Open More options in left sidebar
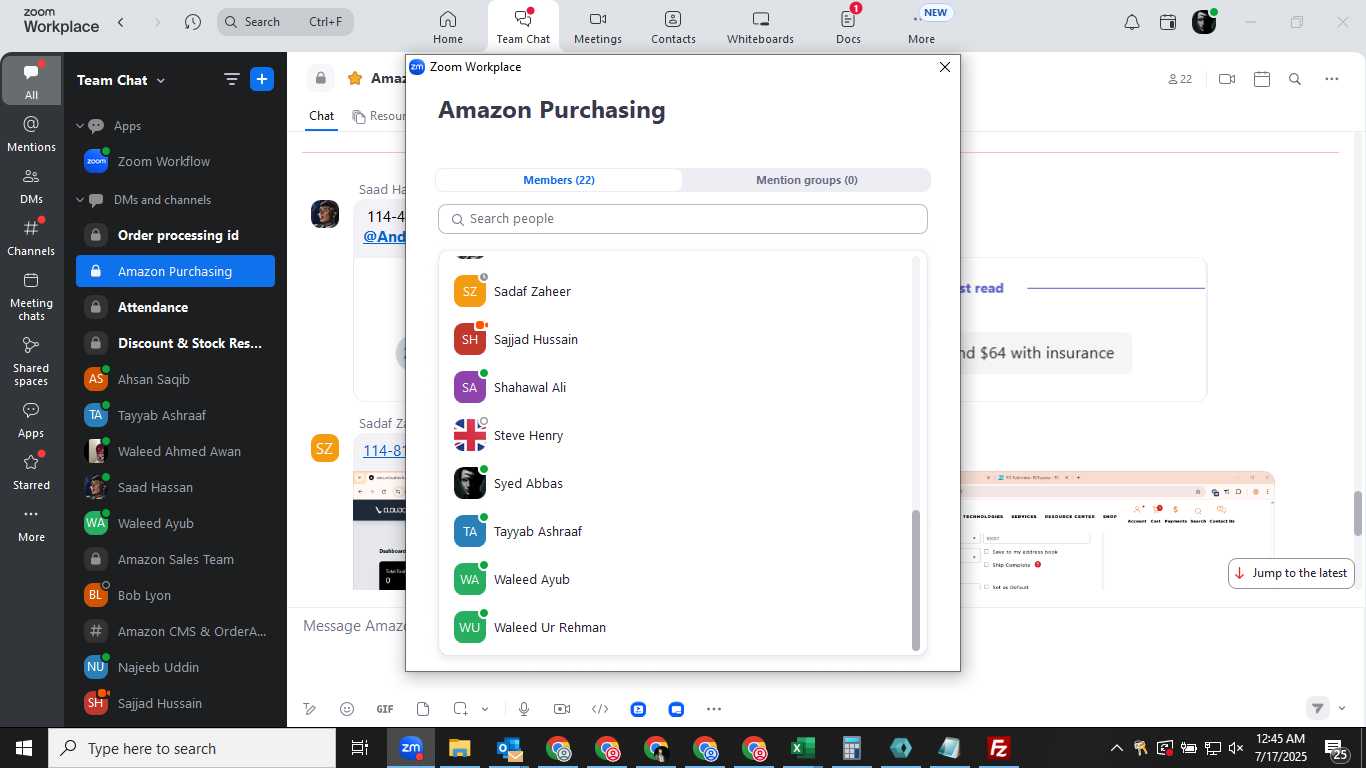 (31, 524)
